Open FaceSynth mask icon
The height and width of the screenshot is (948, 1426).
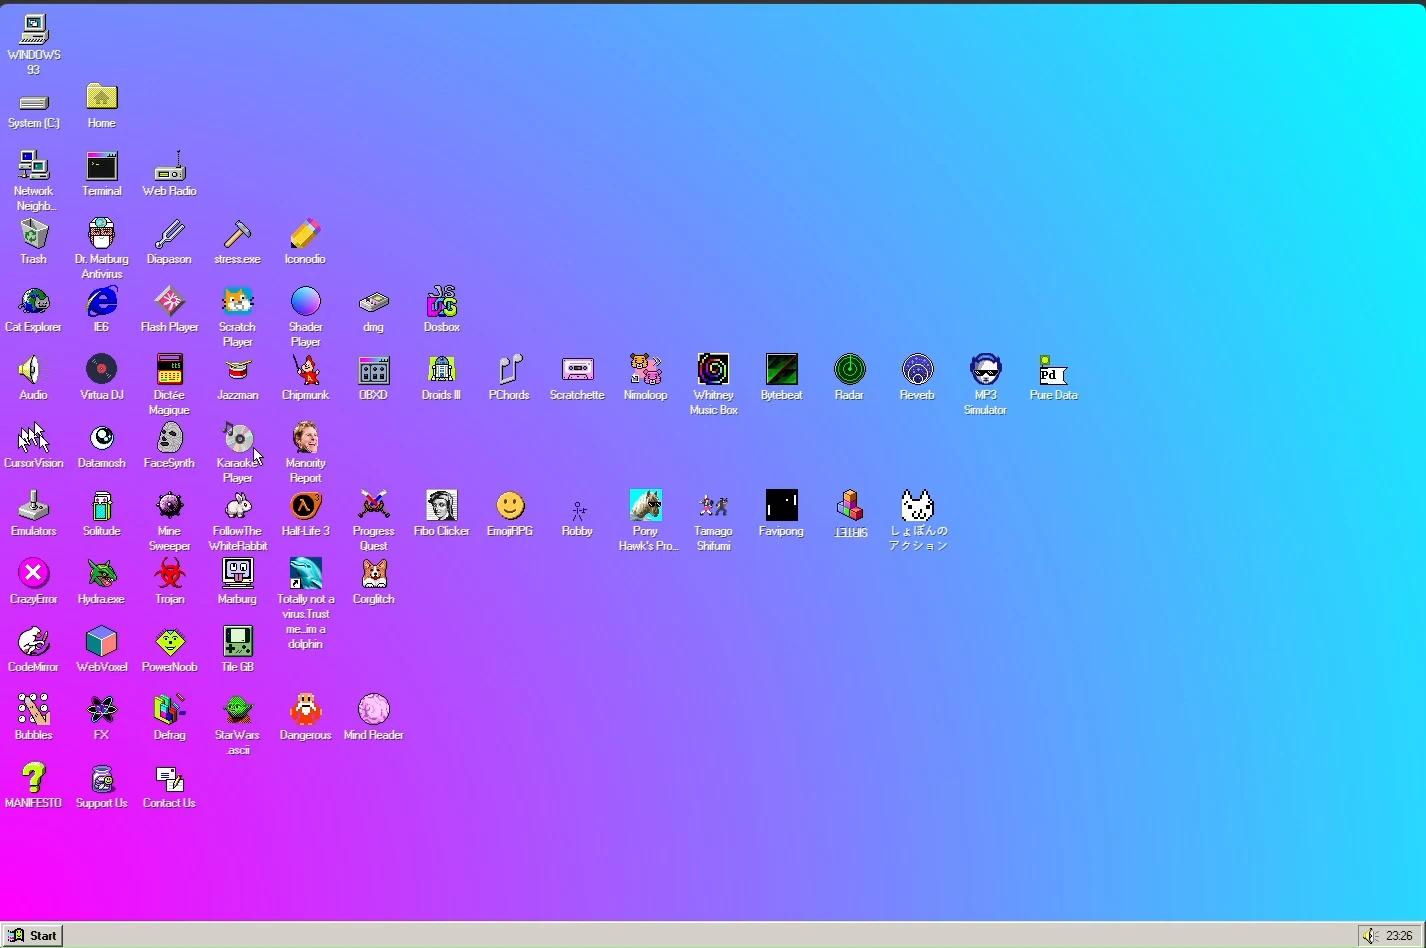click(169, 438)
